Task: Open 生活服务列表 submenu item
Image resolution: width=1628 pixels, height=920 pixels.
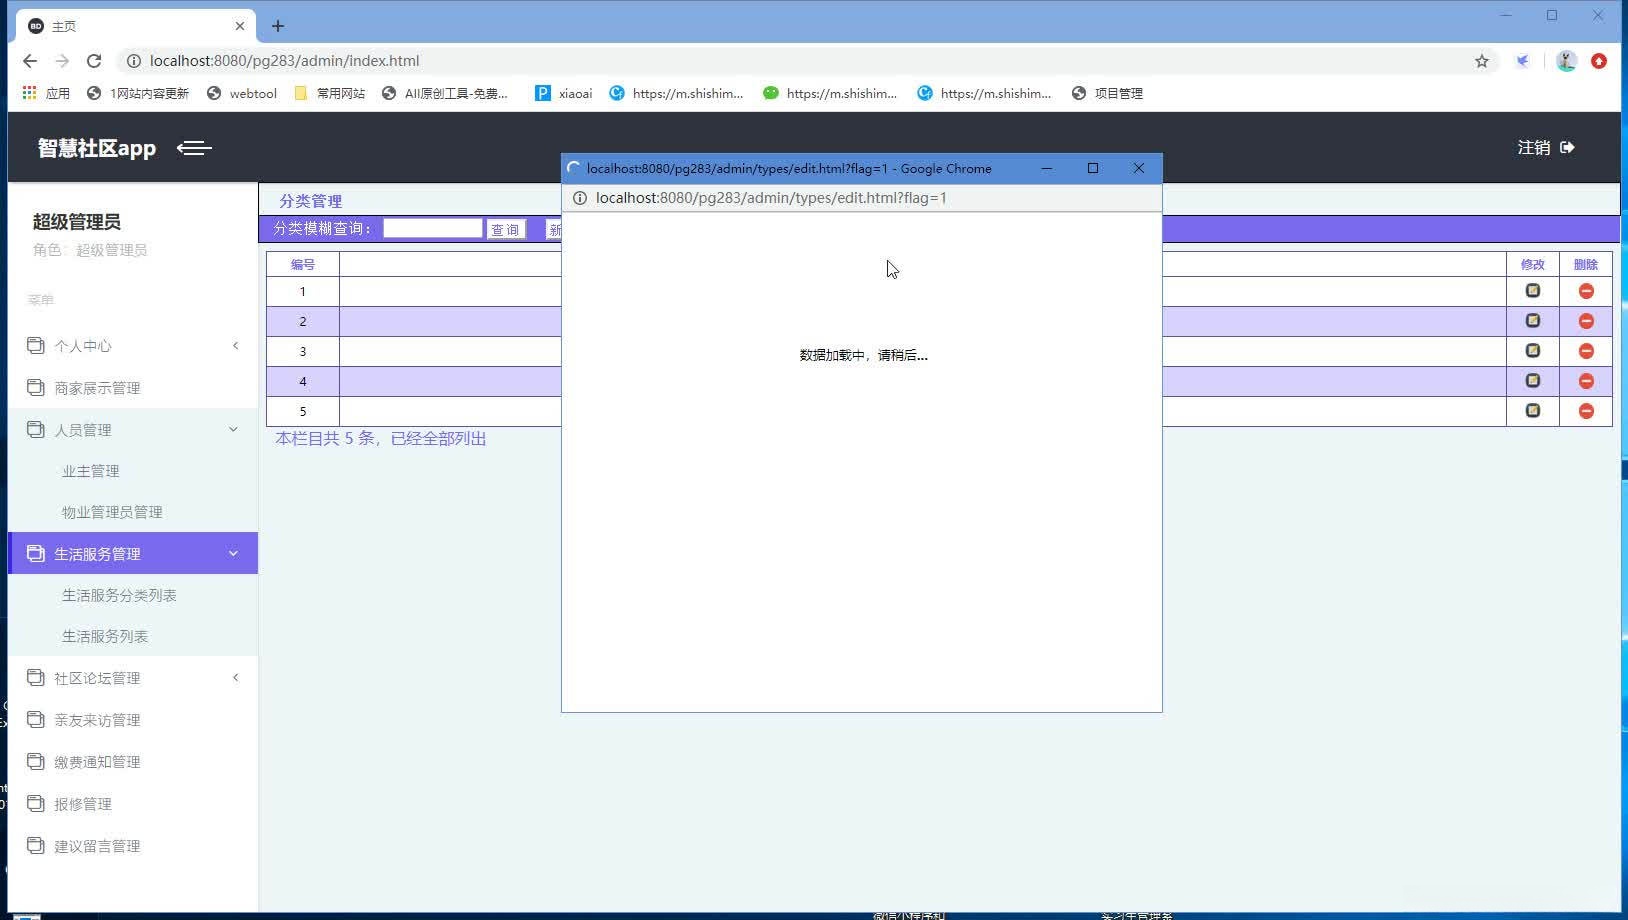Action: pos(105,636)
